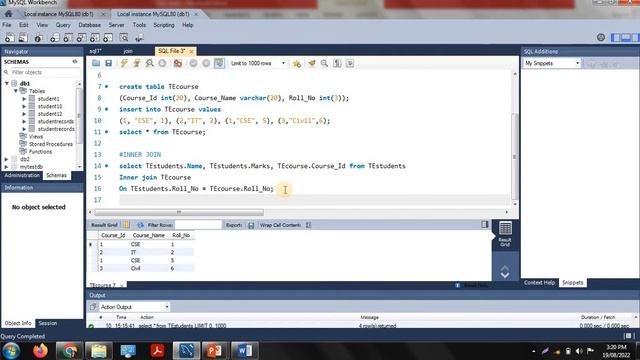
Task: Switch to the Session tab
Action: tap(48, 323)
